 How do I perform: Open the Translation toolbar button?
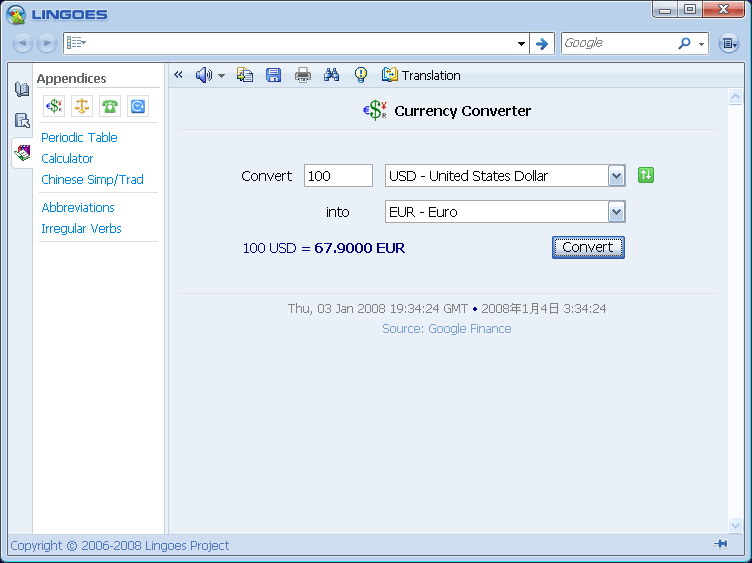click(421, 75)
